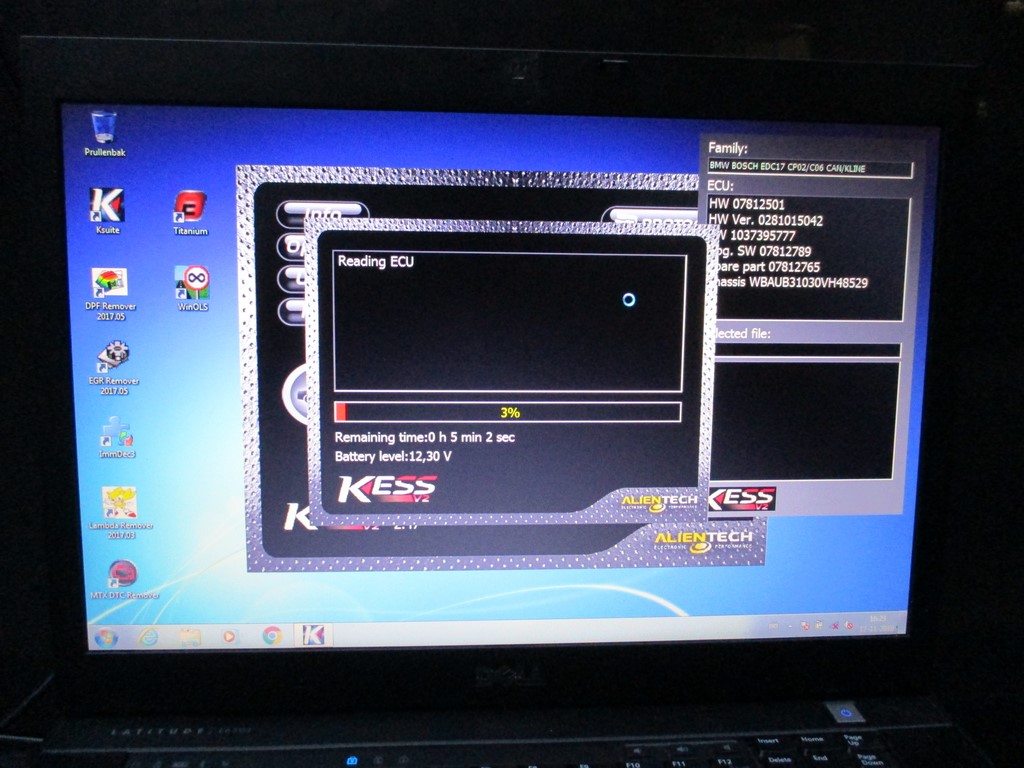Open Internet Explorer from the taskbar
Screen dimensions: 1024x768
point(149,637)
